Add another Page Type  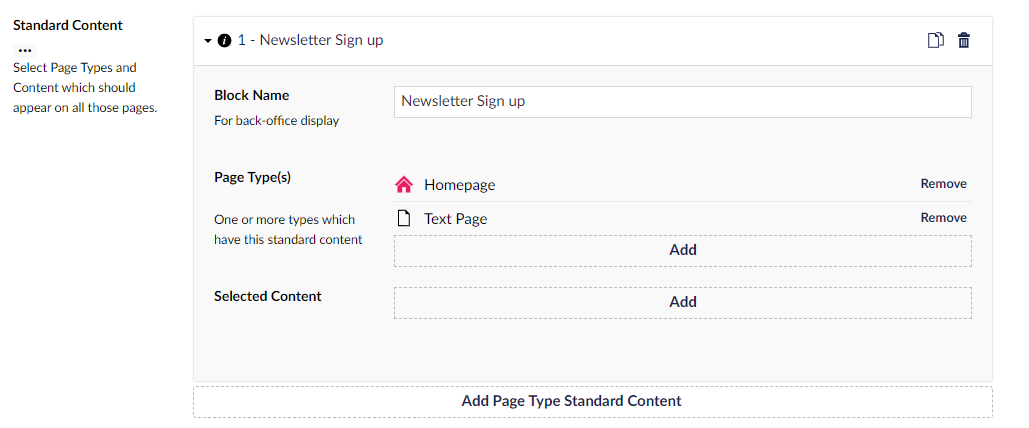pyautogui.click(x=682, y=250)
